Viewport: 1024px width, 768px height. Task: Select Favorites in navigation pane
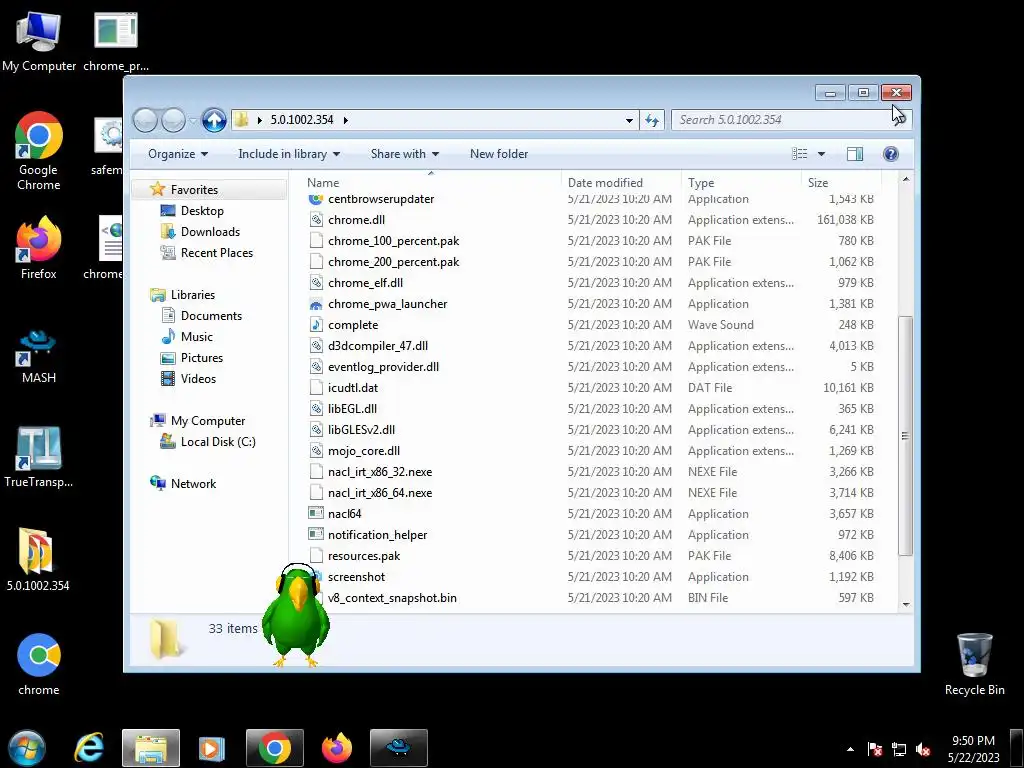tap(194, 189)
